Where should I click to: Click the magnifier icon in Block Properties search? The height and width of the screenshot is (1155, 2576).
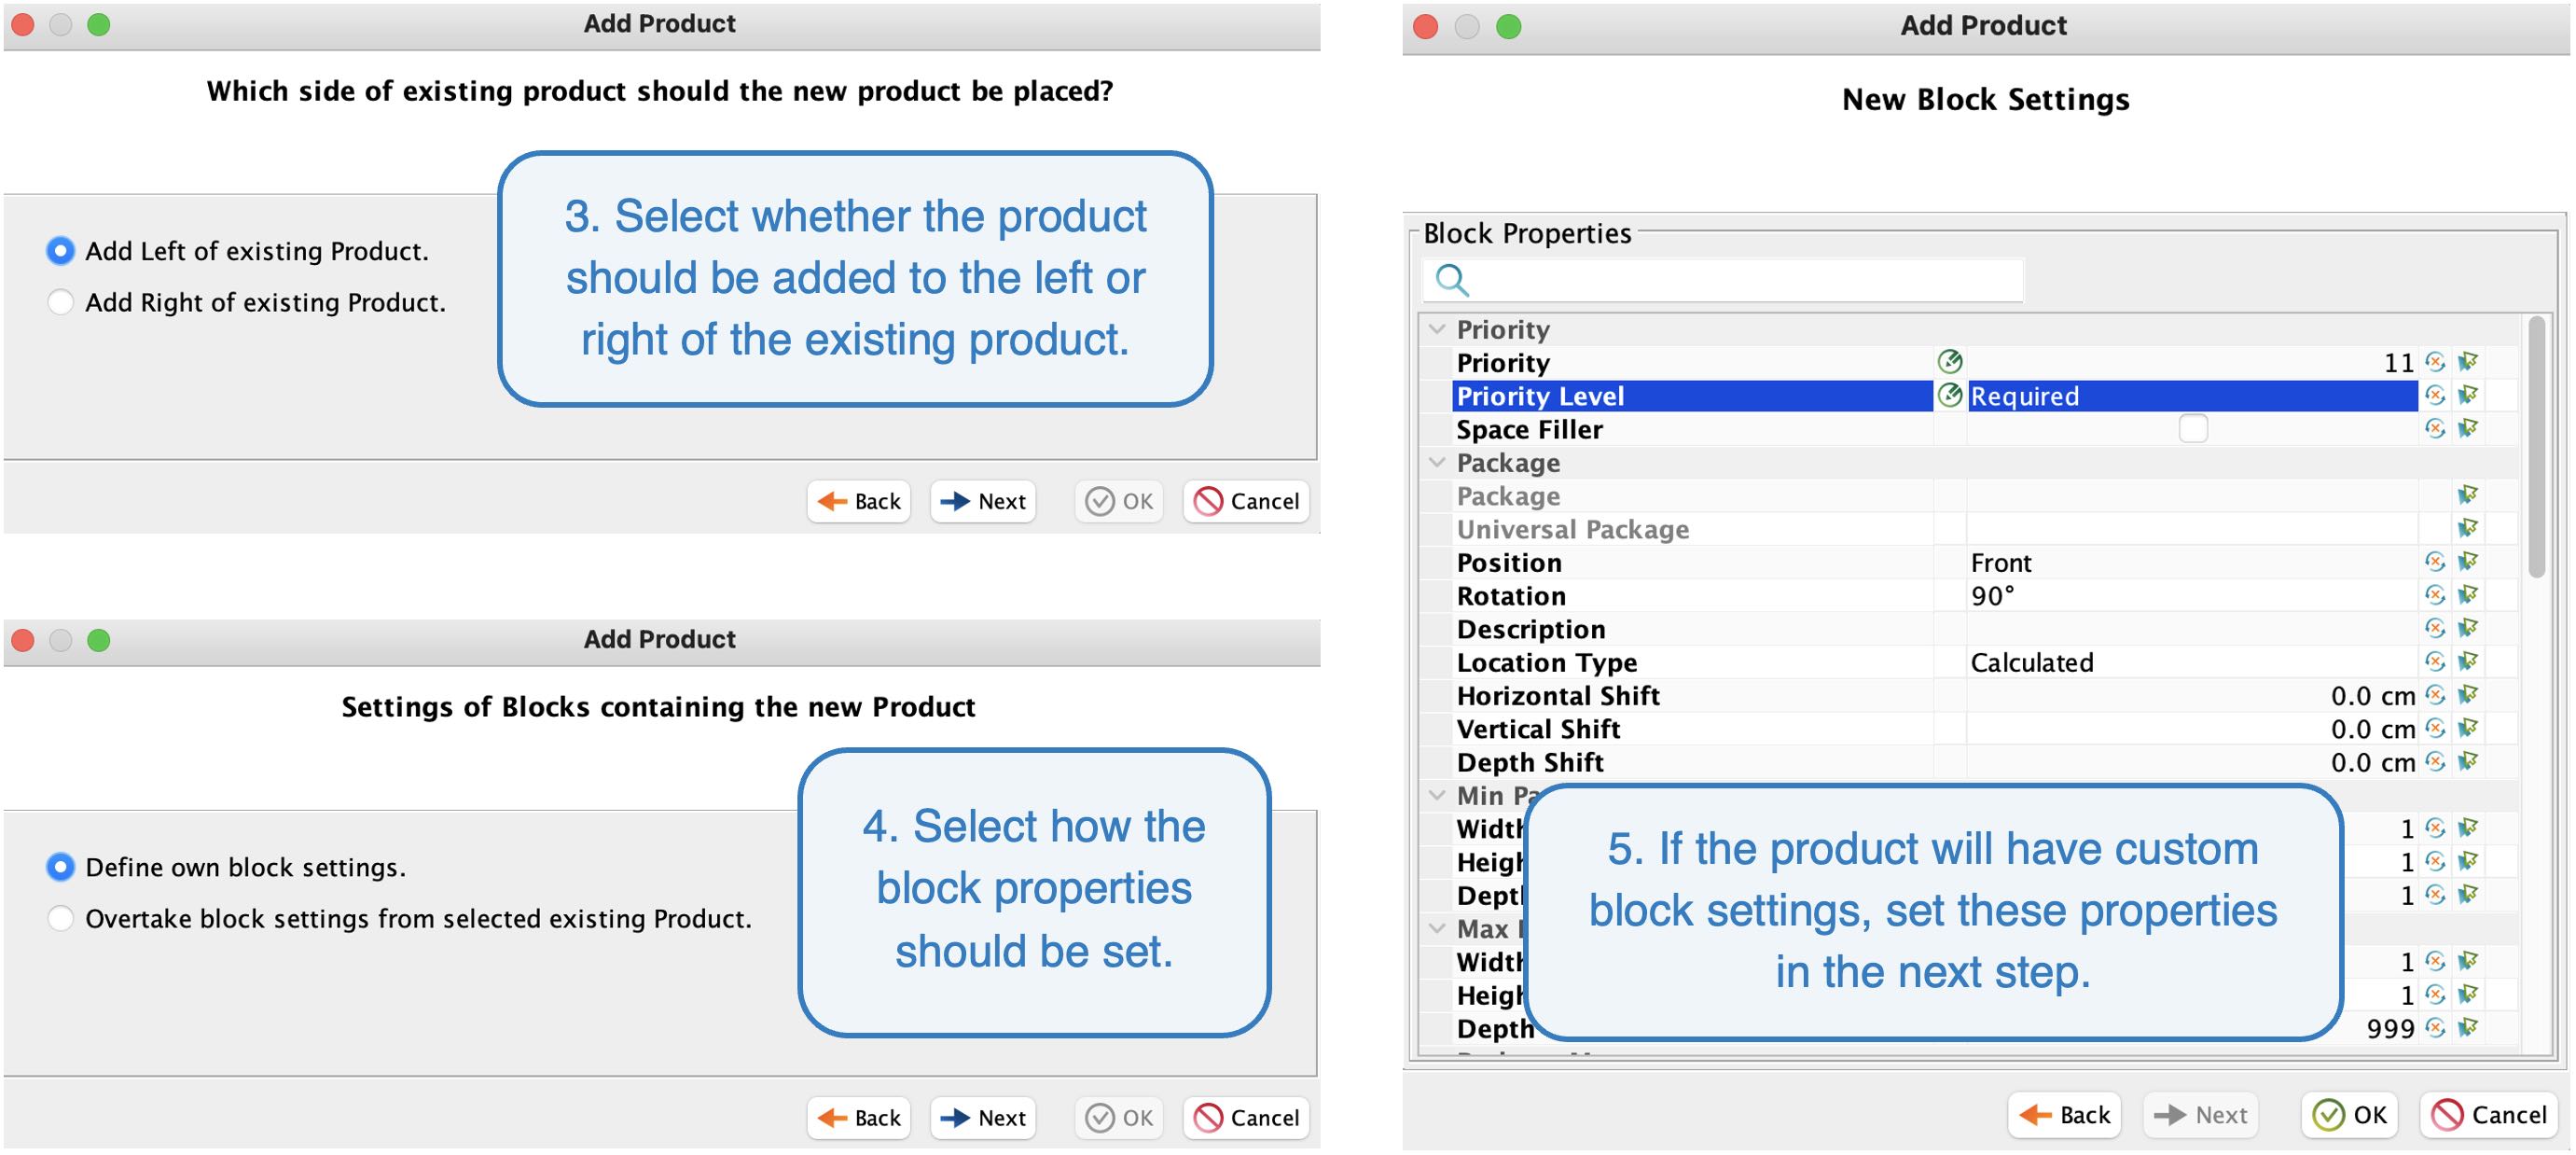1452,280
